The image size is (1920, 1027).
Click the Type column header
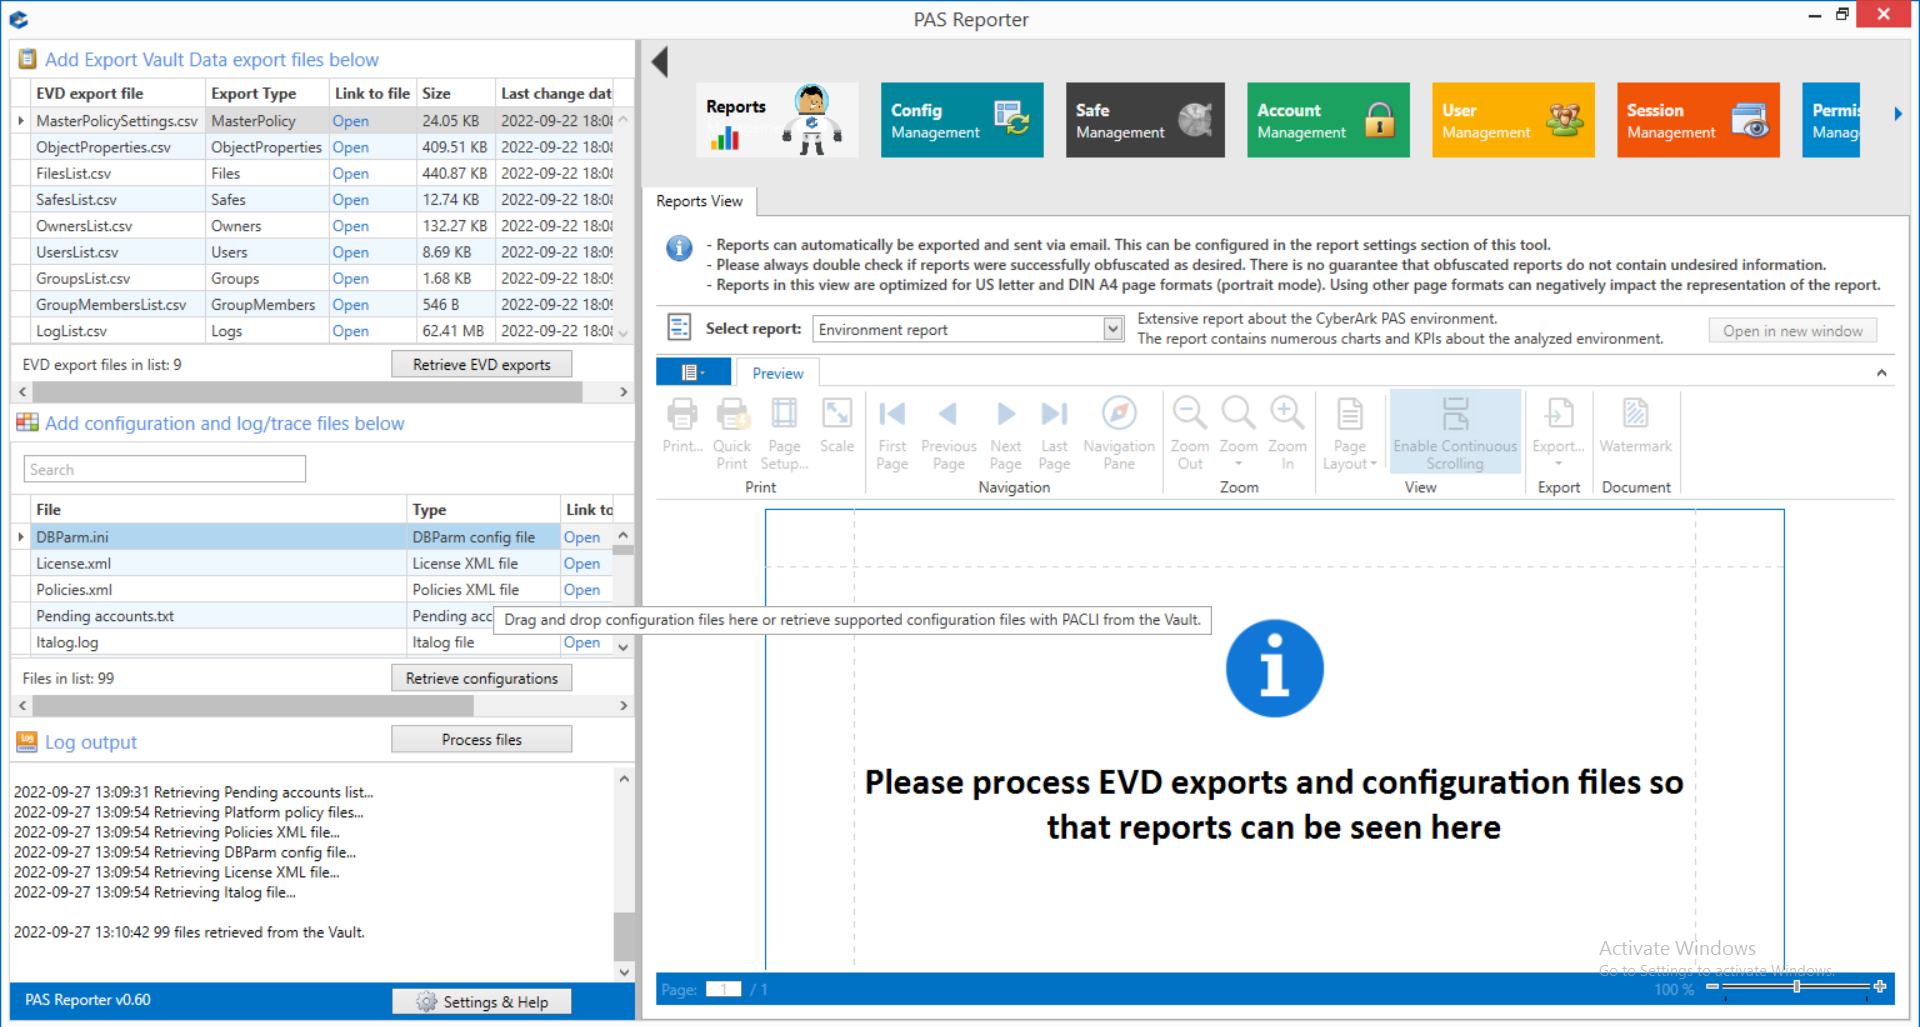[x=483, y=509]
